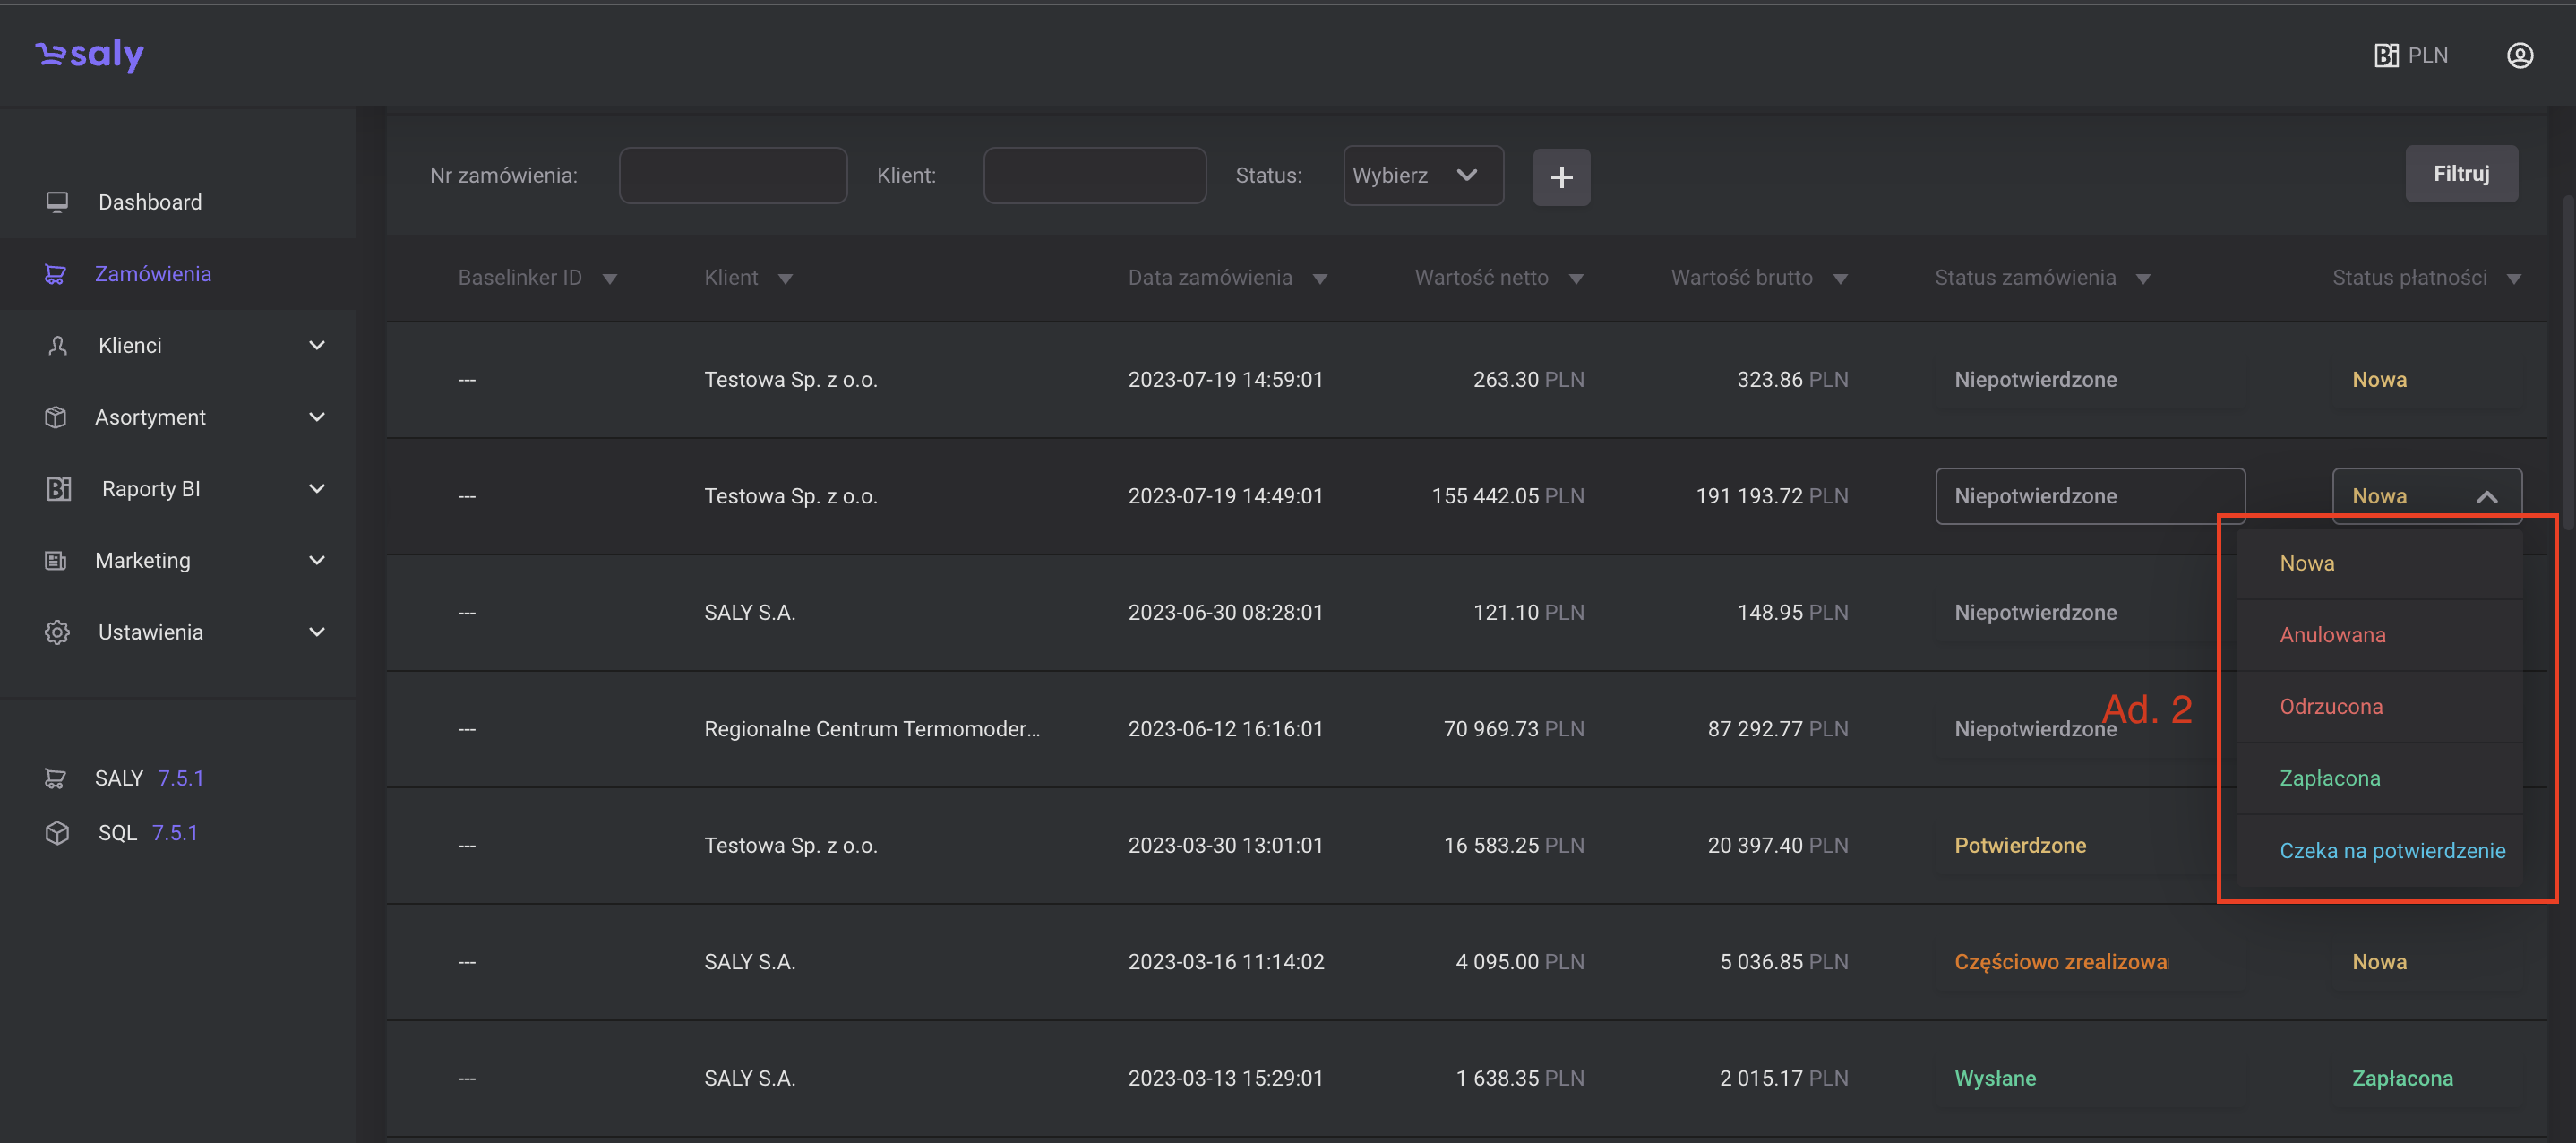Click the Dashboard monitor icon
The width and height of the screenshot is (2576, 1143).
click(57, 202)
